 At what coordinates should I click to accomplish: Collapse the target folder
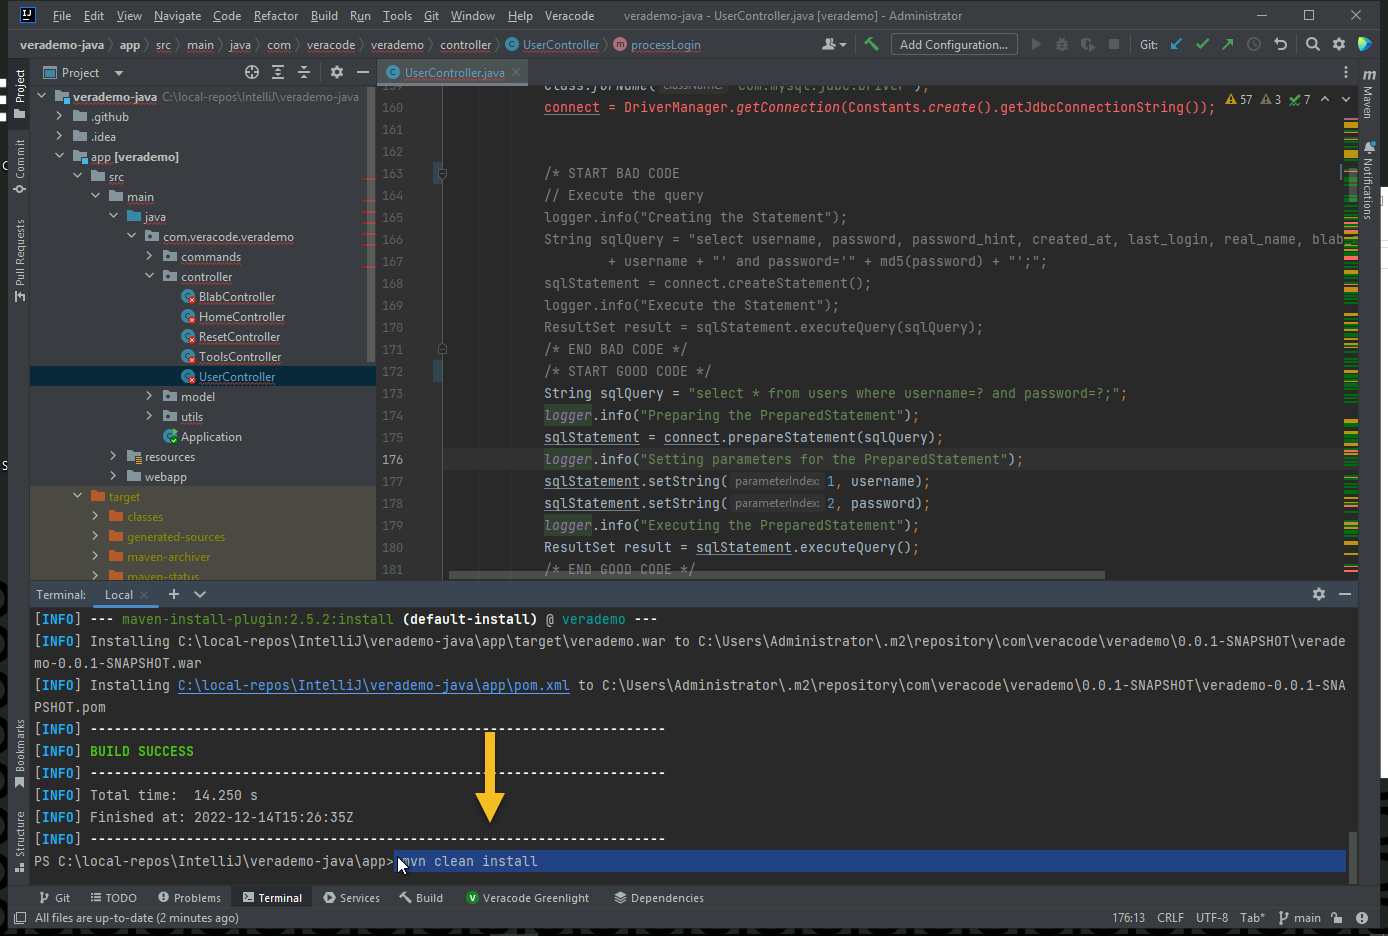click(x=77, y=496)
